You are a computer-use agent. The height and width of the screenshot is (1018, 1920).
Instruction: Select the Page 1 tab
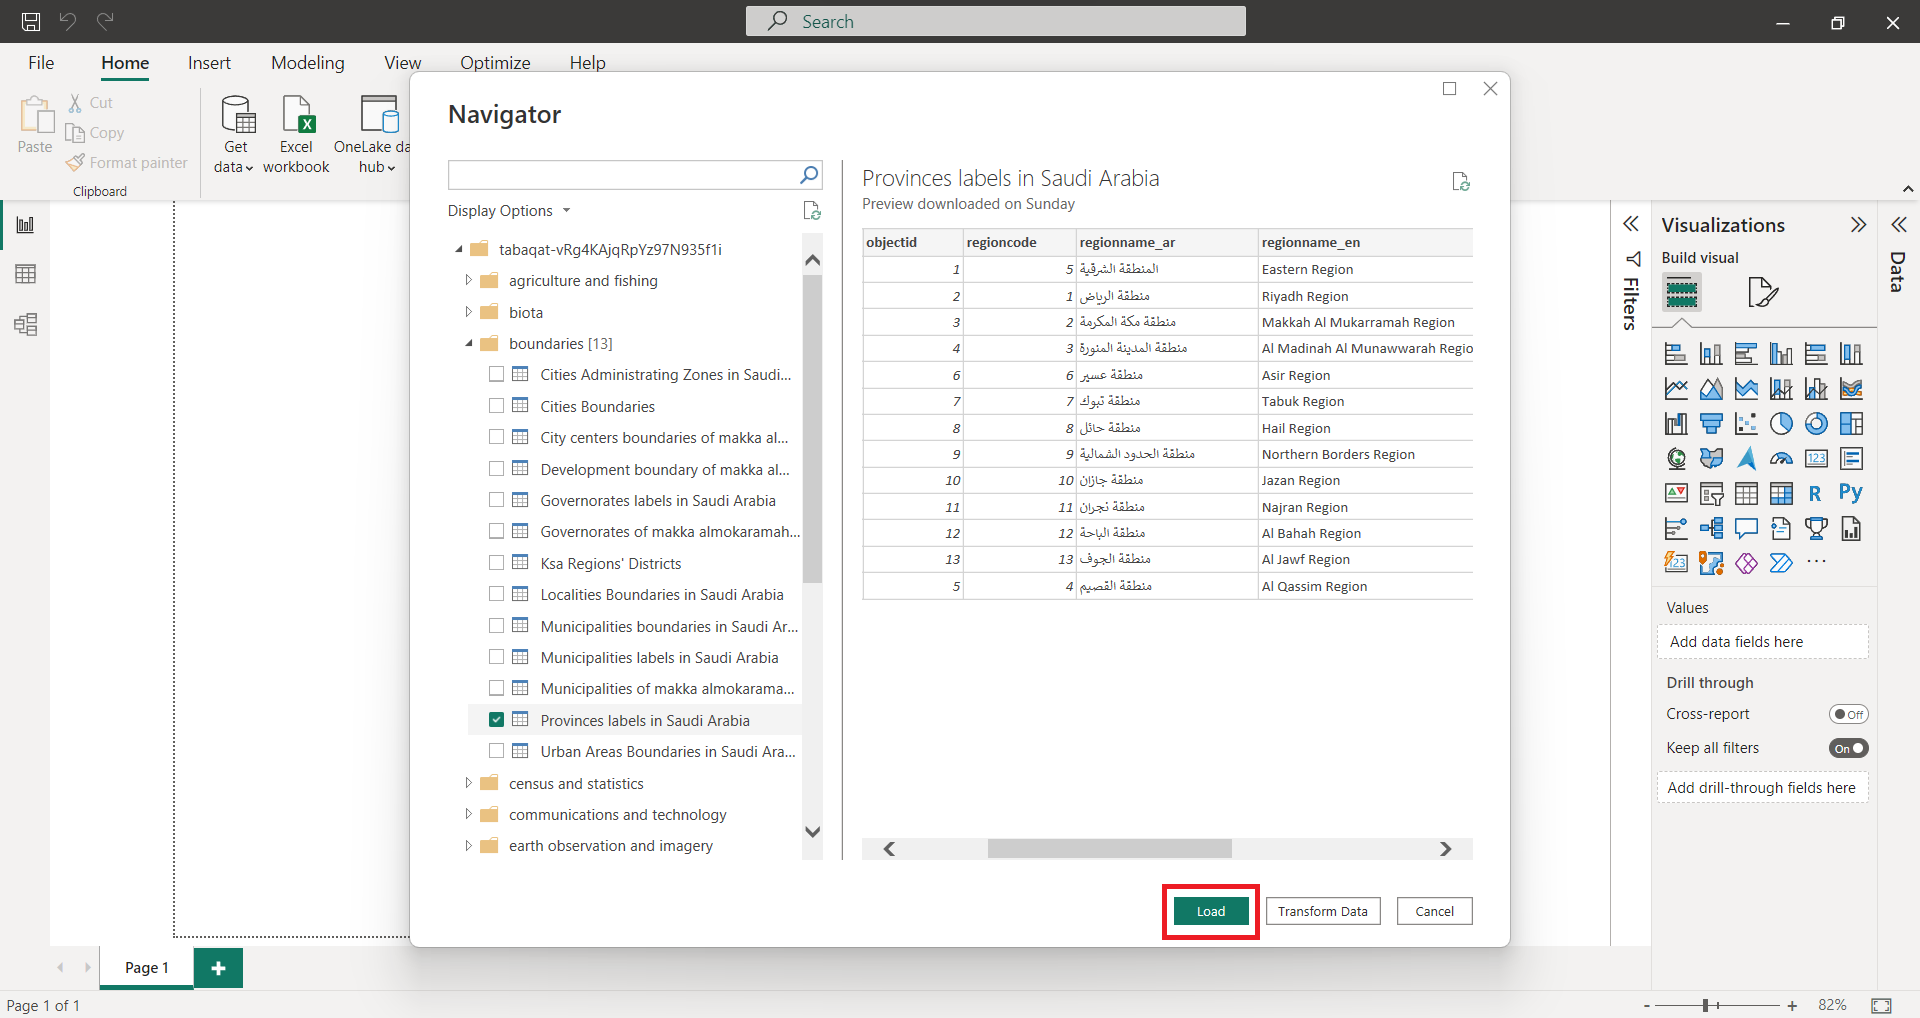tap(147, 968)
